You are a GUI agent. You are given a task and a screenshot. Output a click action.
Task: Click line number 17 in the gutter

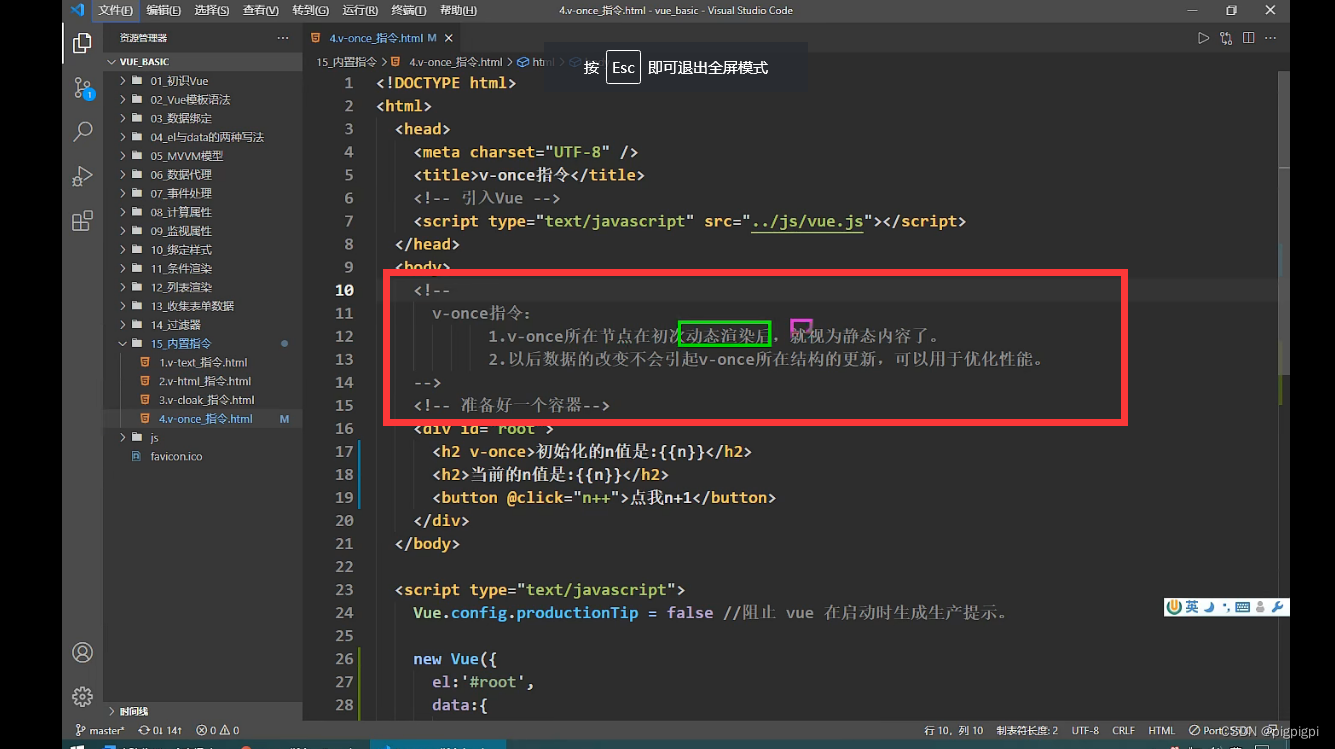[x=344, y=451]
